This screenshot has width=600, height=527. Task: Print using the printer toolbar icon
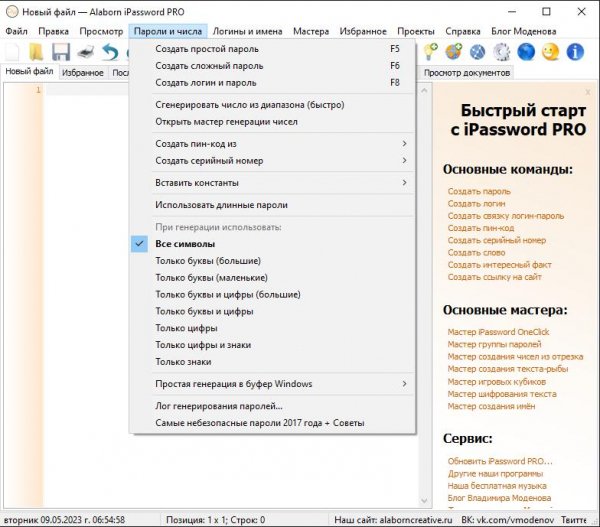[86, 52]
